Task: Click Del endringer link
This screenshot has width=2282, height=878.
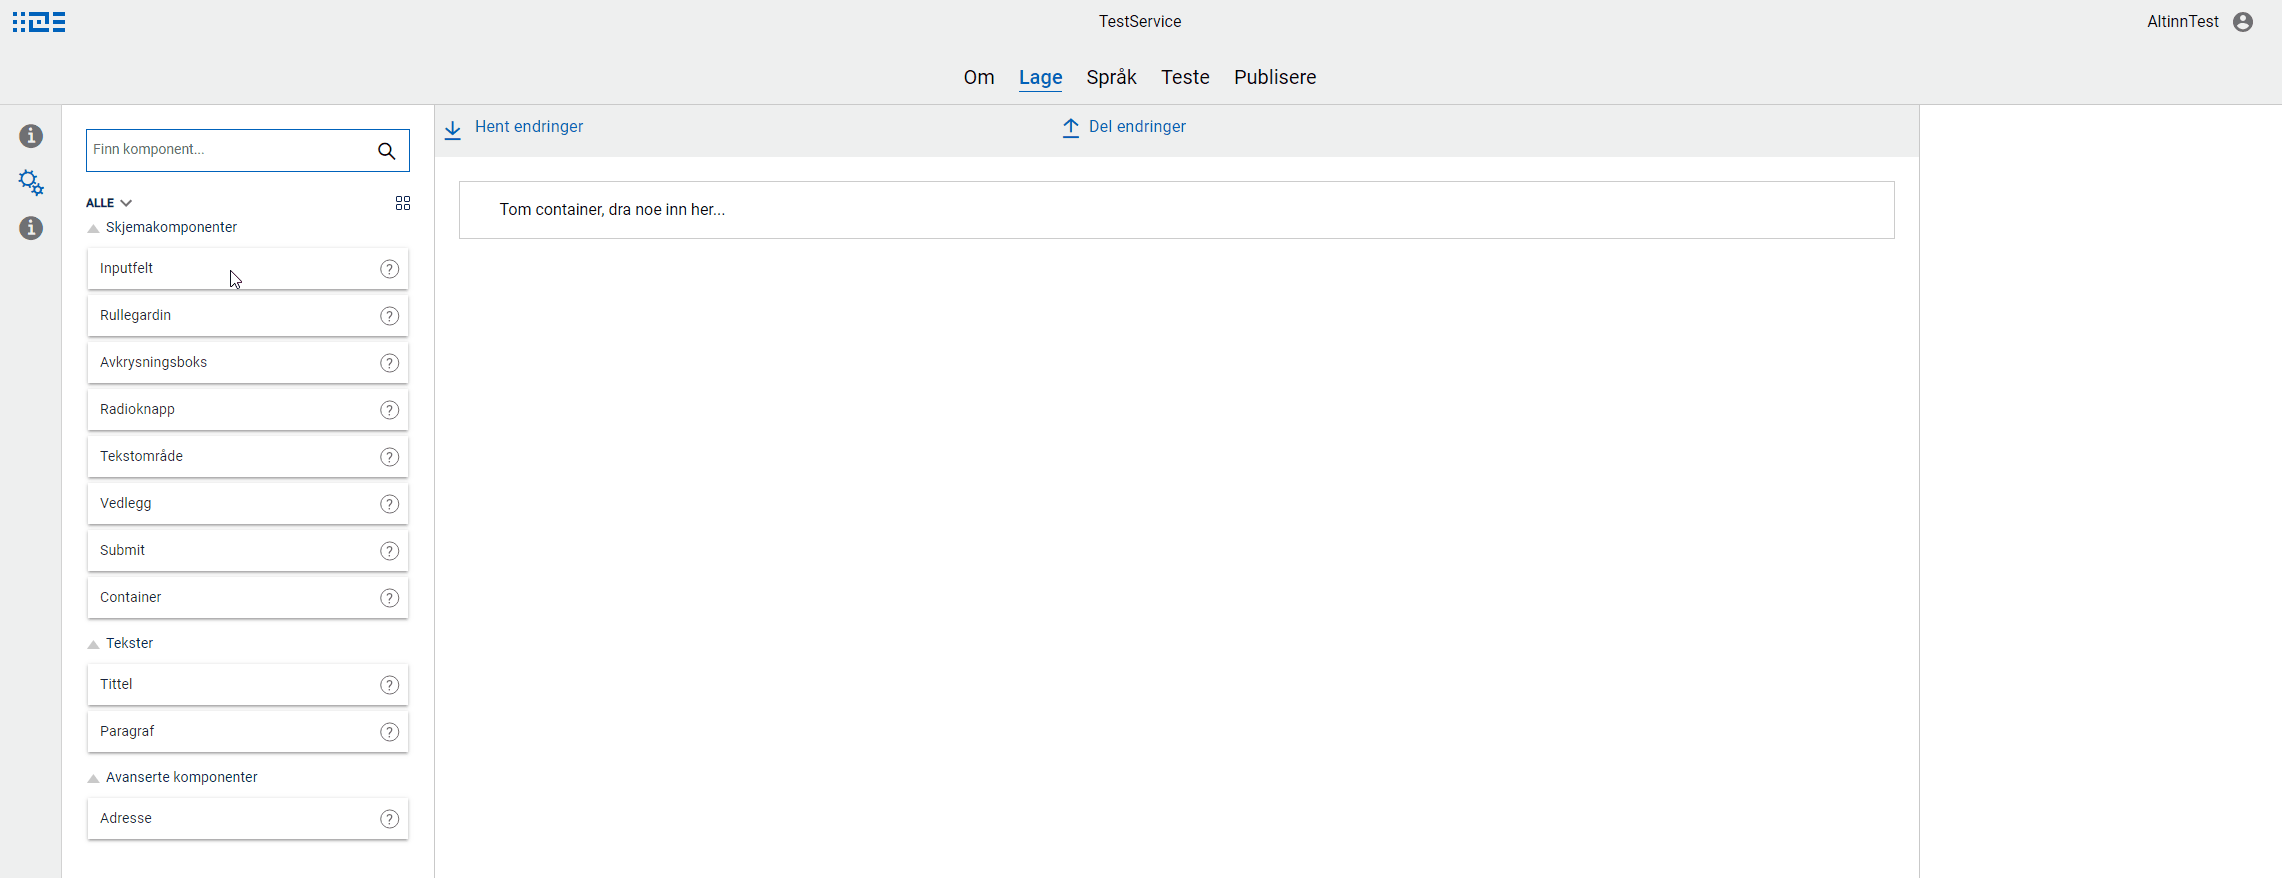Action: tap(1137, 127)
